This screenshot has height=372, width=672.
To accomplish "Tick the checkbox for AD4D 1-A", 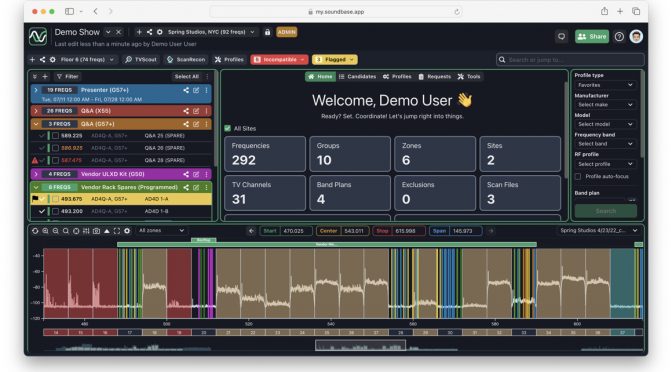I will (55, 199).
